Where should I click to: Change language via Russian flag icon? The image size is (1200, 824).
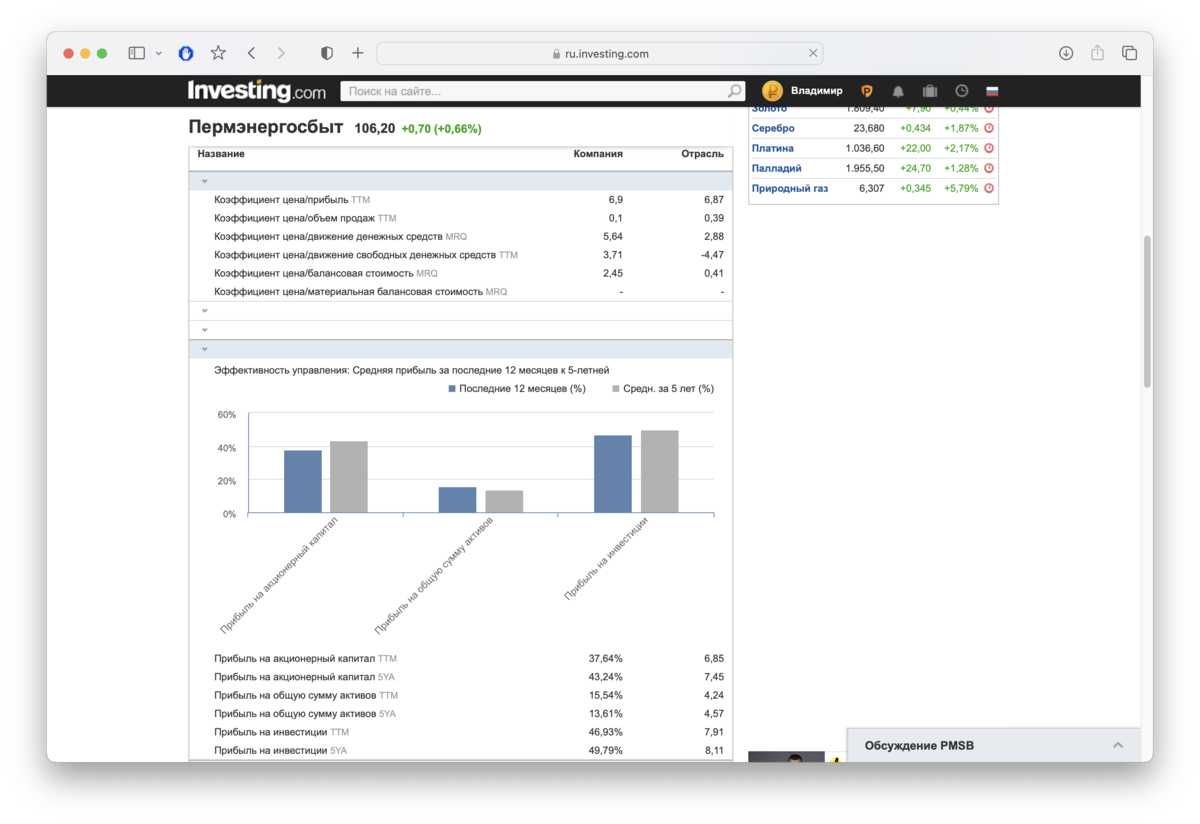[992, 91]
